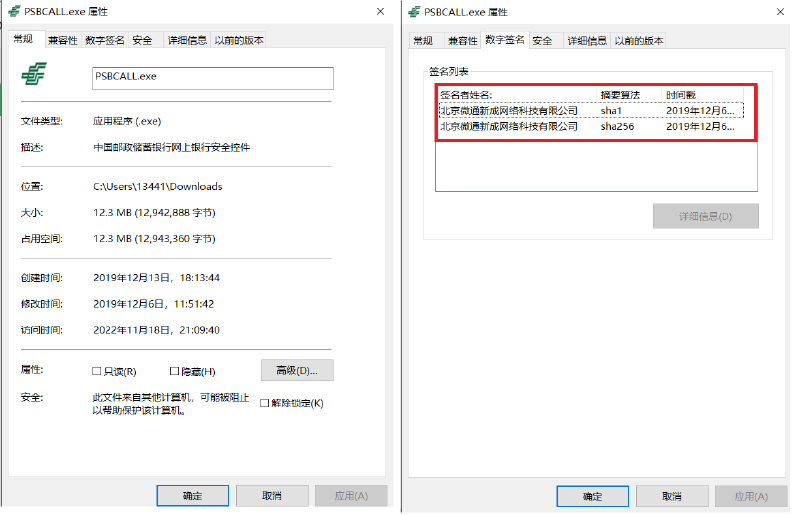The image size is (800, 515).
Task: Select 数字签名 tab in right window
Action: click(x=505, y=40)
